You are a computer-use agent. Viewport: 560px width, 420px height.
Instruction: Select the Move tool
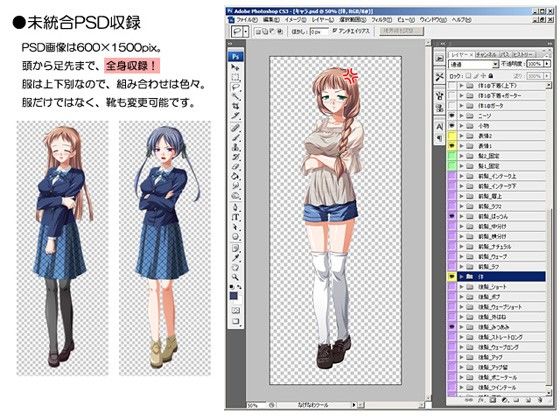tap(235, 67)
